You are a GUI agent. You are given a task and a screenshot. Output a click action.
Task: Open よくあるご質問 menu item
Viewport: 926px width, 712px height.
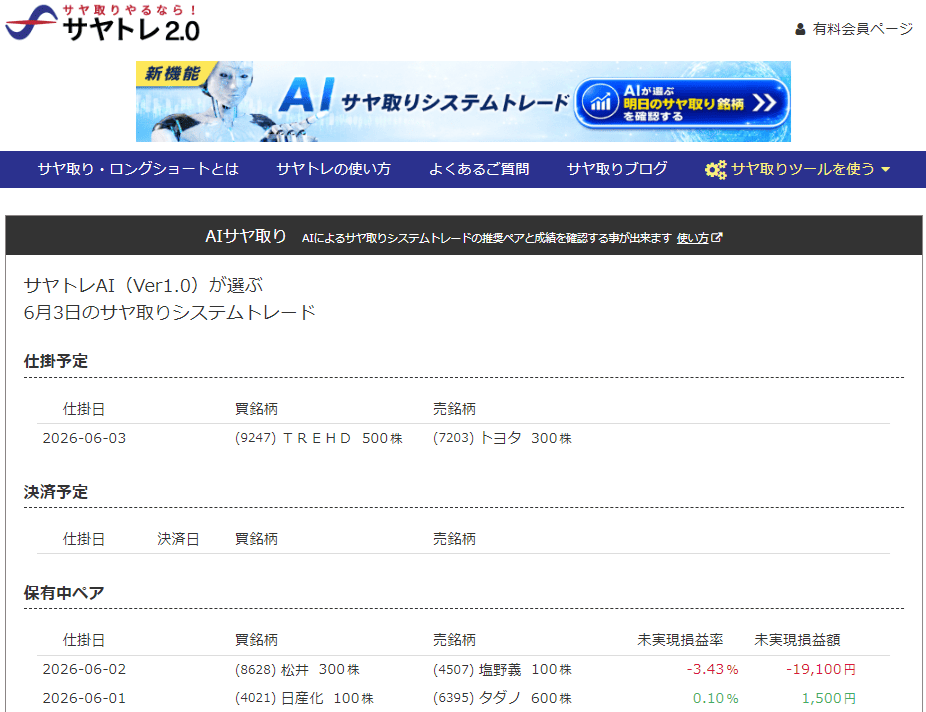click(479, 169)
